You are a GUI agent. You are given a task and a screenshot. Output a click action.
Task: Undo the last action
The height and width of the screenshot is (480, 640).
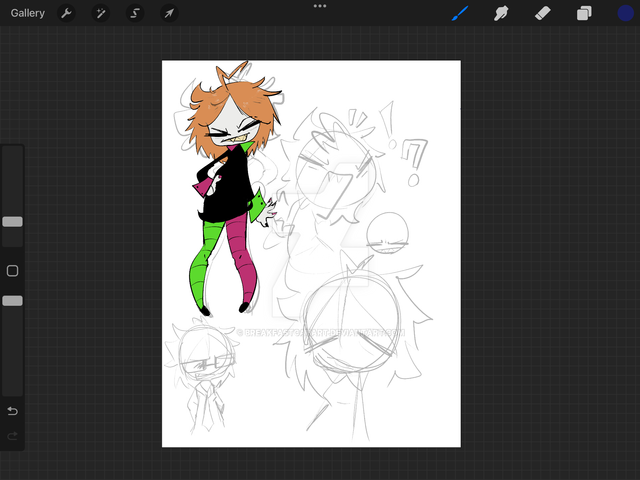(13, 411)
